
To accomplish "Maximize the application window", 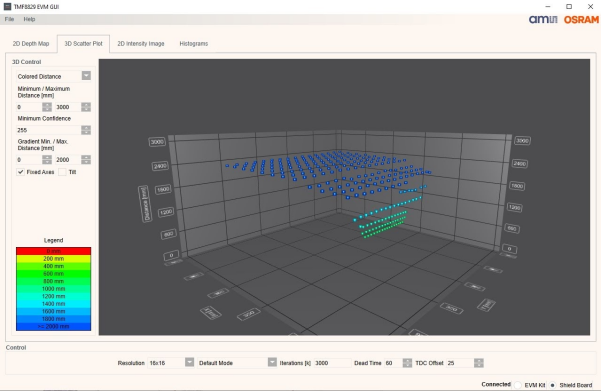I will coord(569,7).
